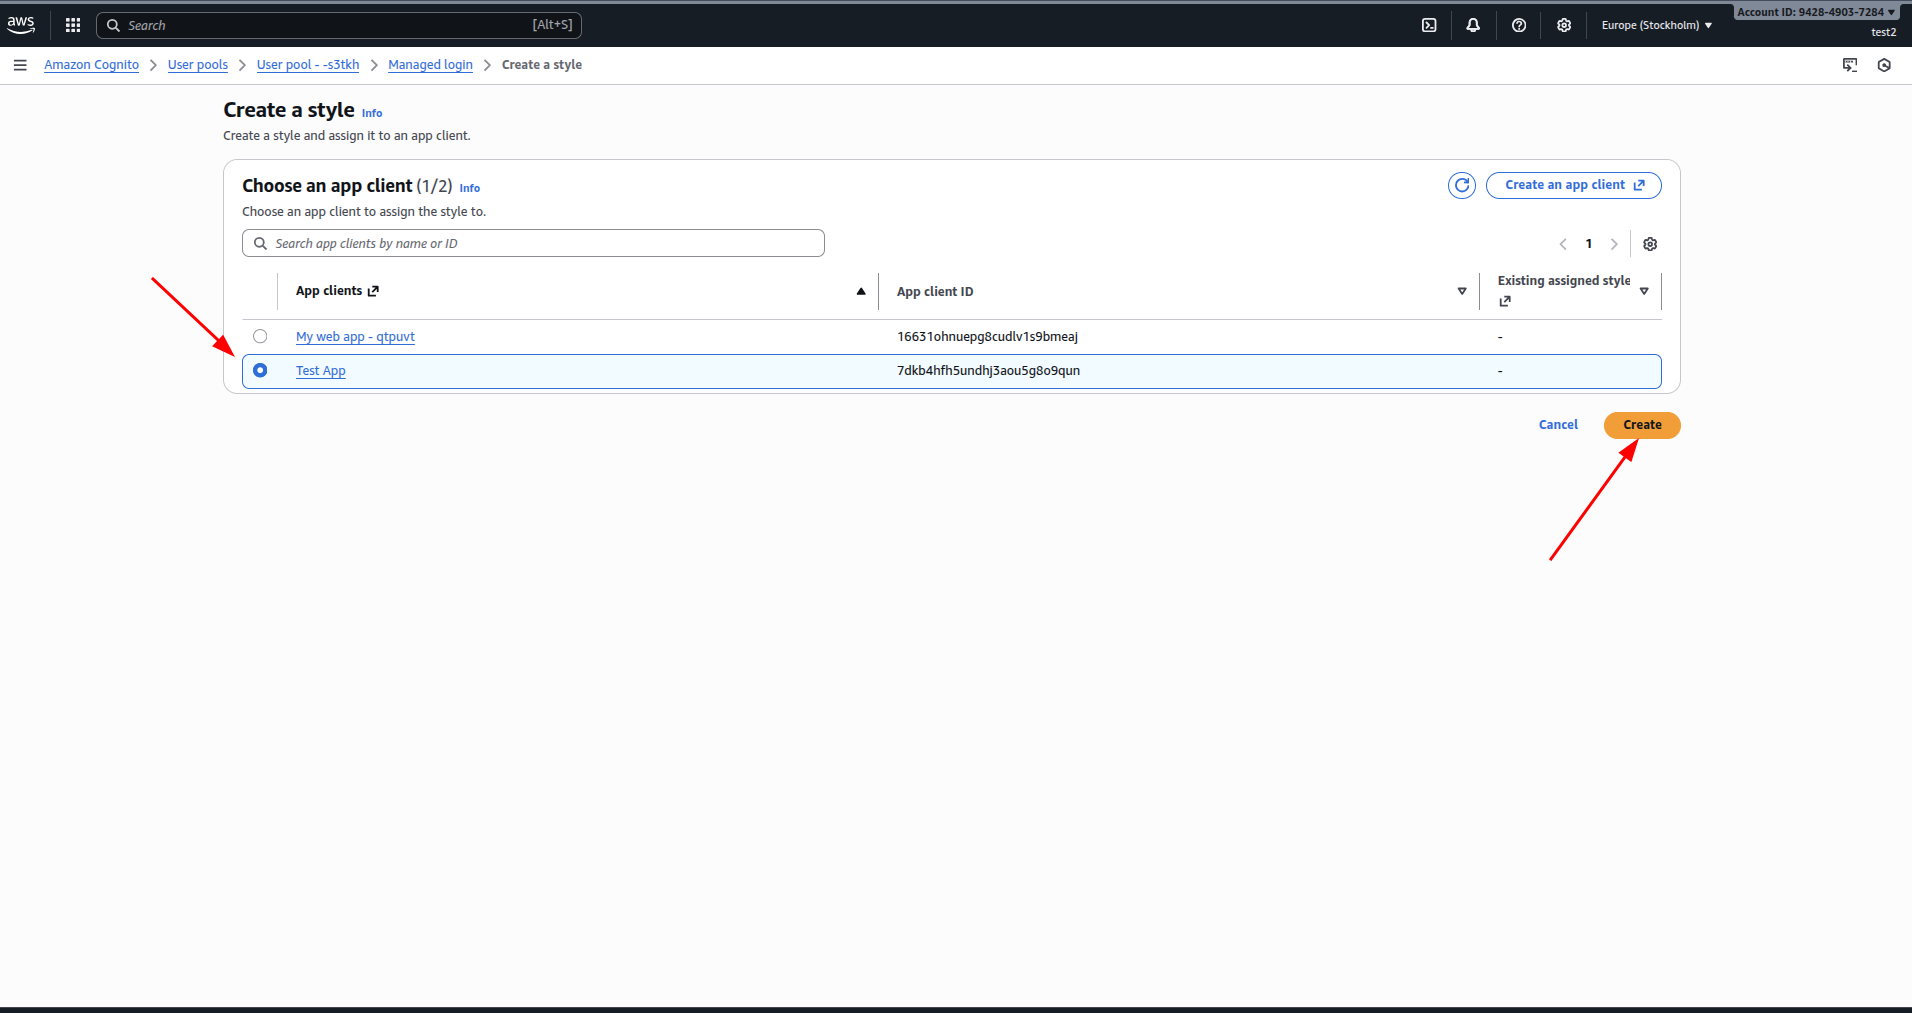Open the notifications bell
This screenshot has width=1912, height=1013.
coord(1473,25)
